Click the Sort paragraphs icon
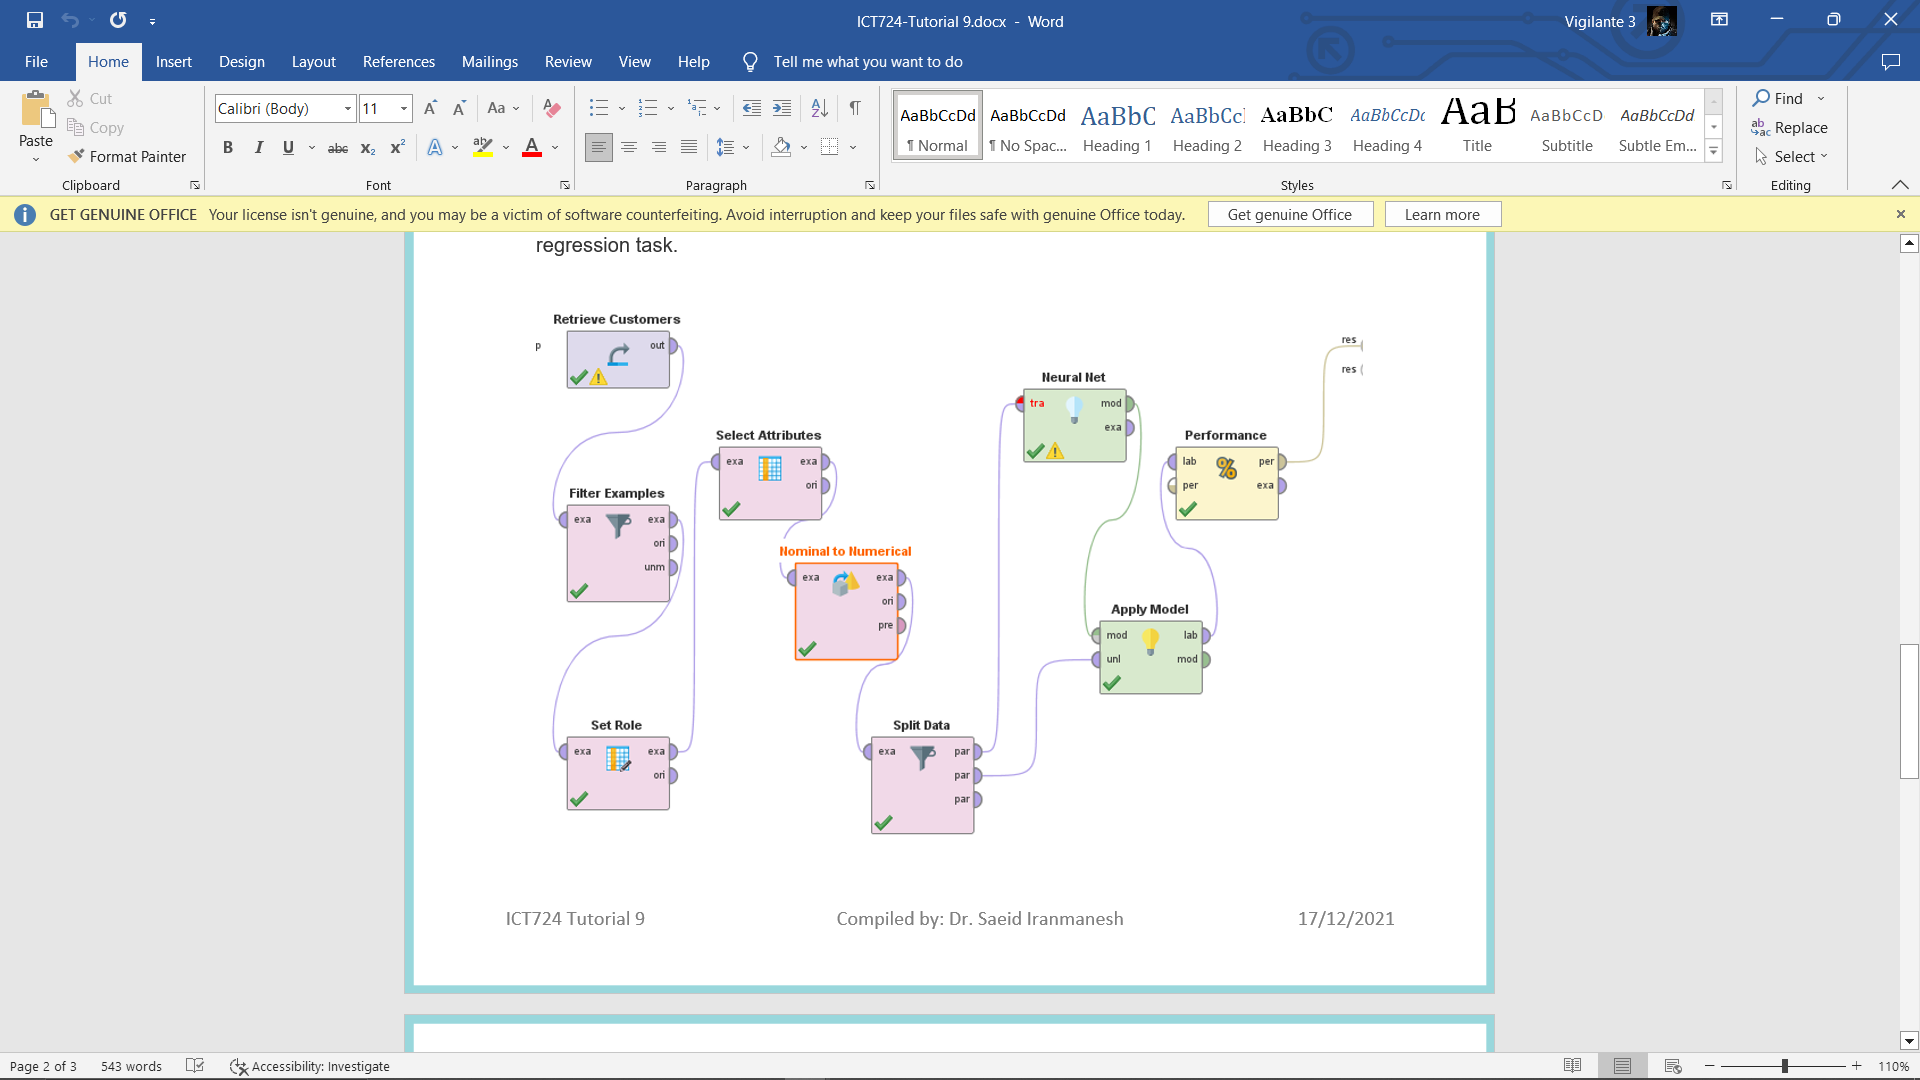 (x=819, y=108)
